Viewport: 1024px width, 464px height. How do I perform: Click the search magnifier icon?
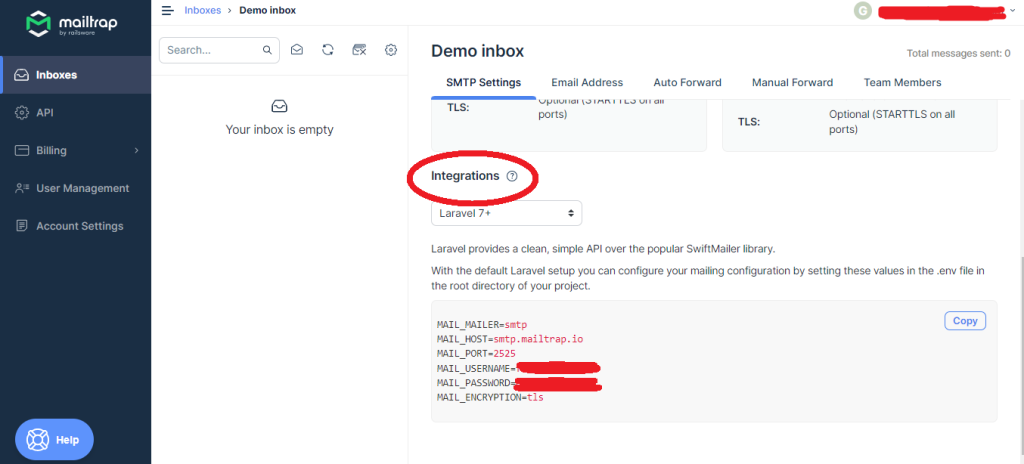pos(267,50)
